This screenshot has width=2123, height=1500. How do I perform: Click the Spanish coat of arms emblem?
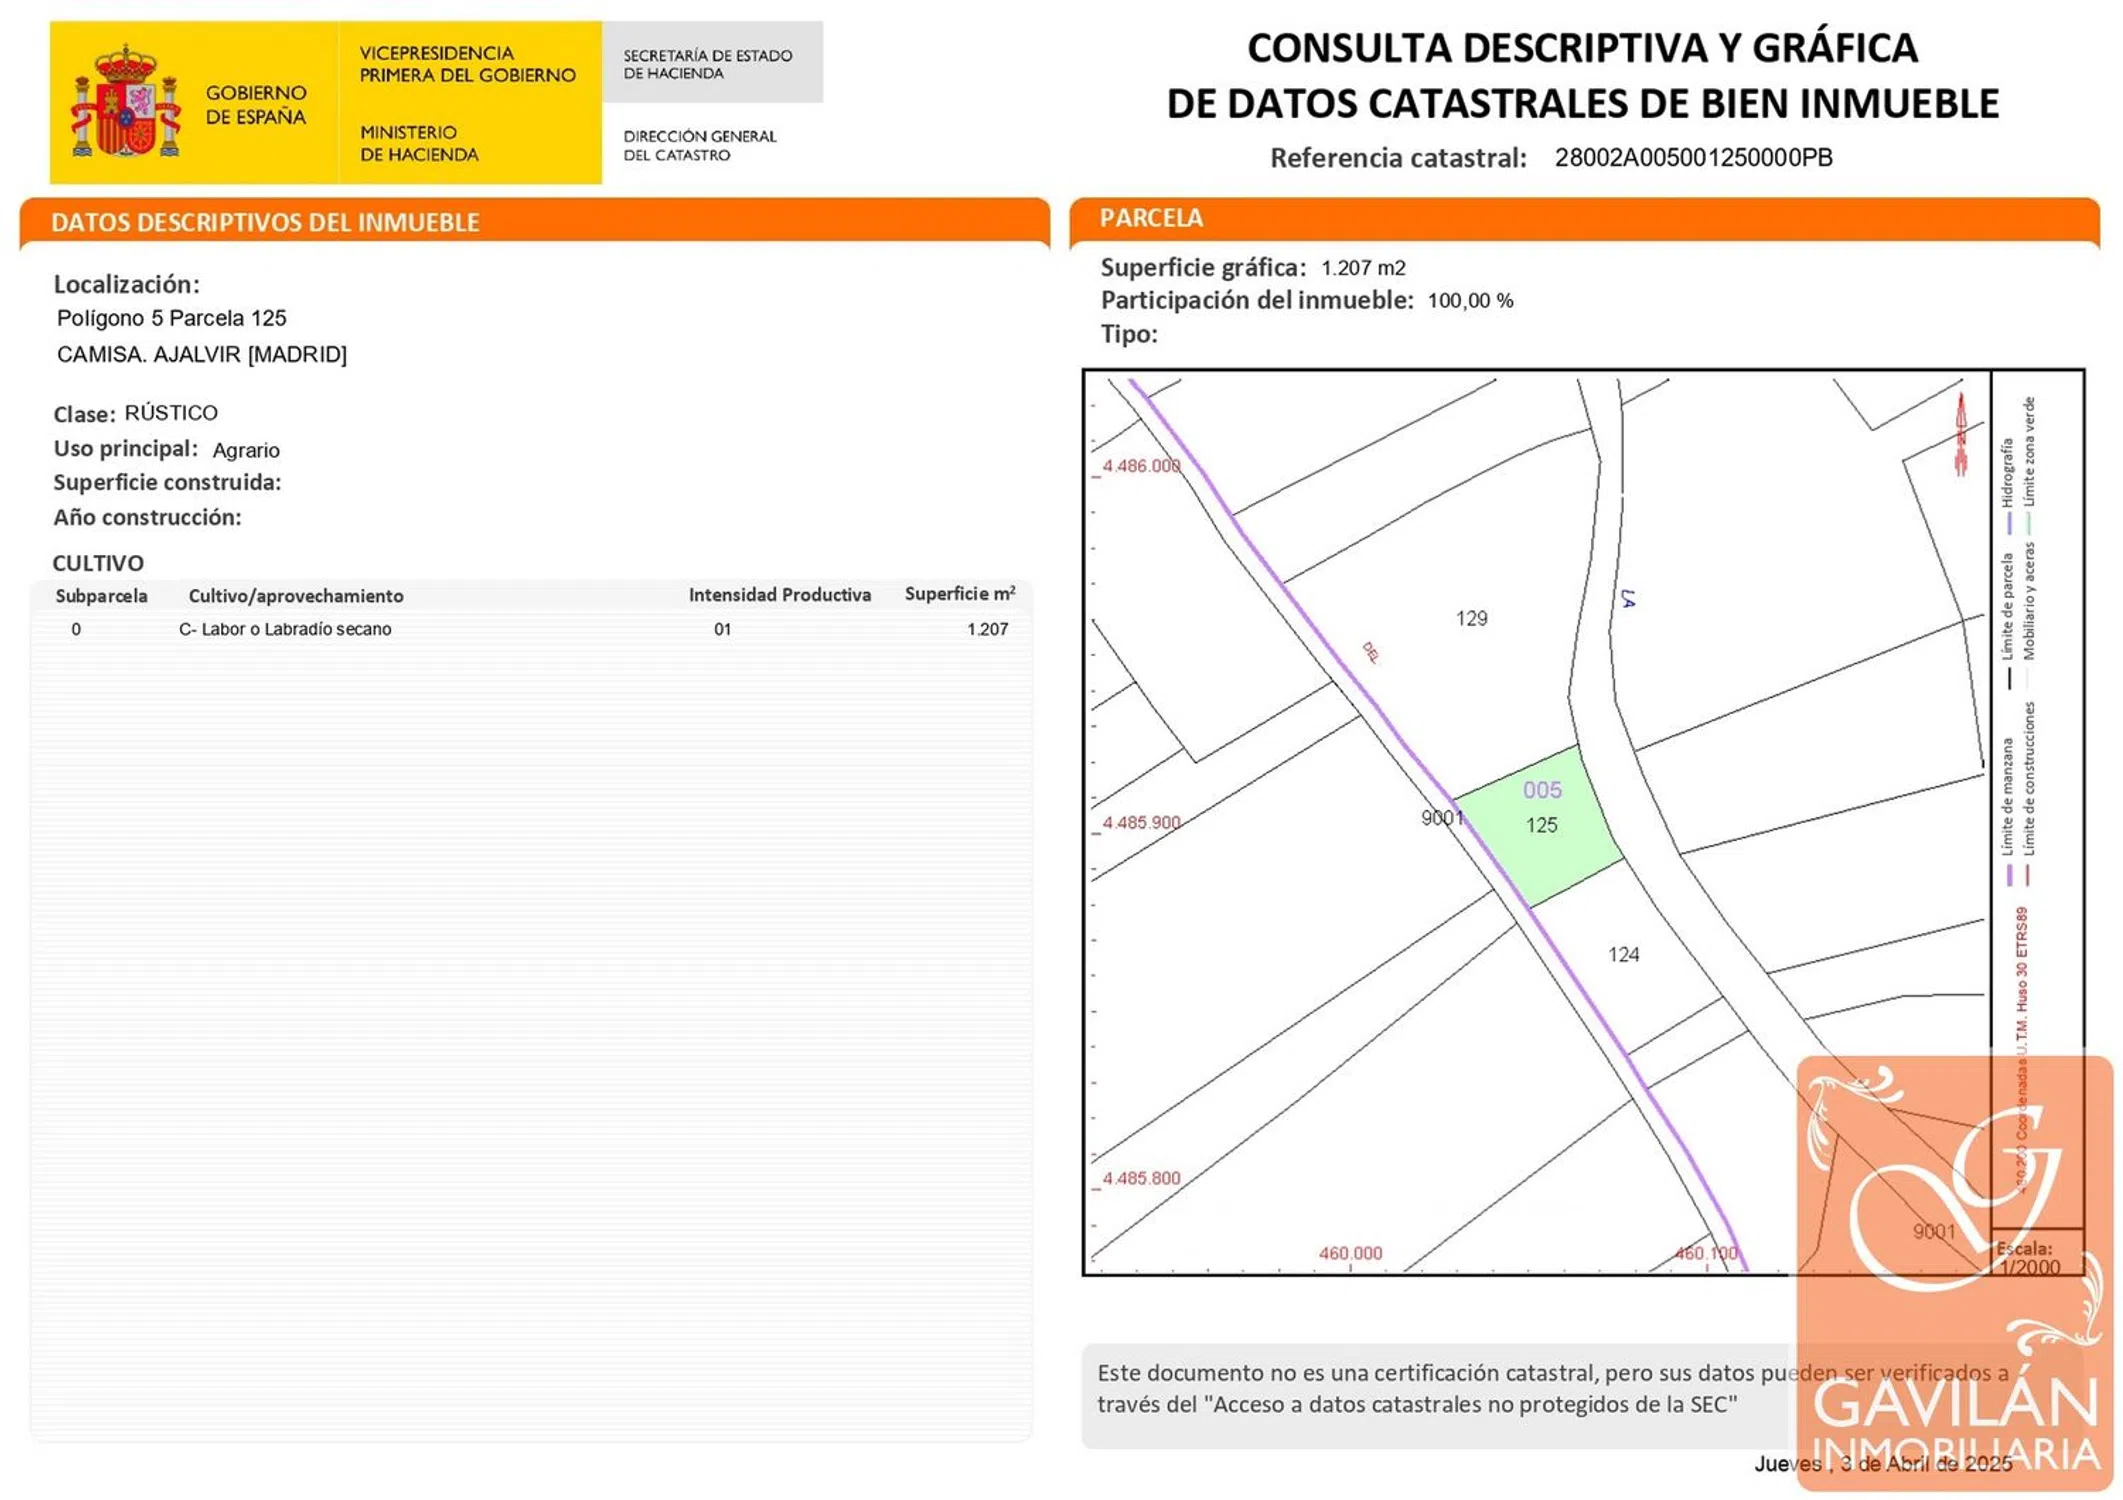point(125,101)
